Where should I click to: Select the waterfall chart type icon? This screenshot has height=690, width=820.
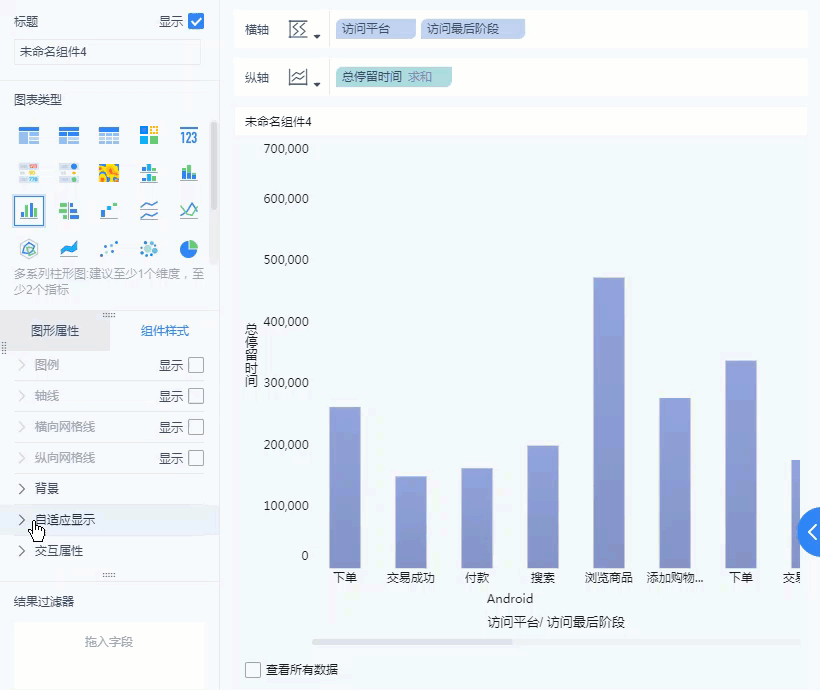109,211
